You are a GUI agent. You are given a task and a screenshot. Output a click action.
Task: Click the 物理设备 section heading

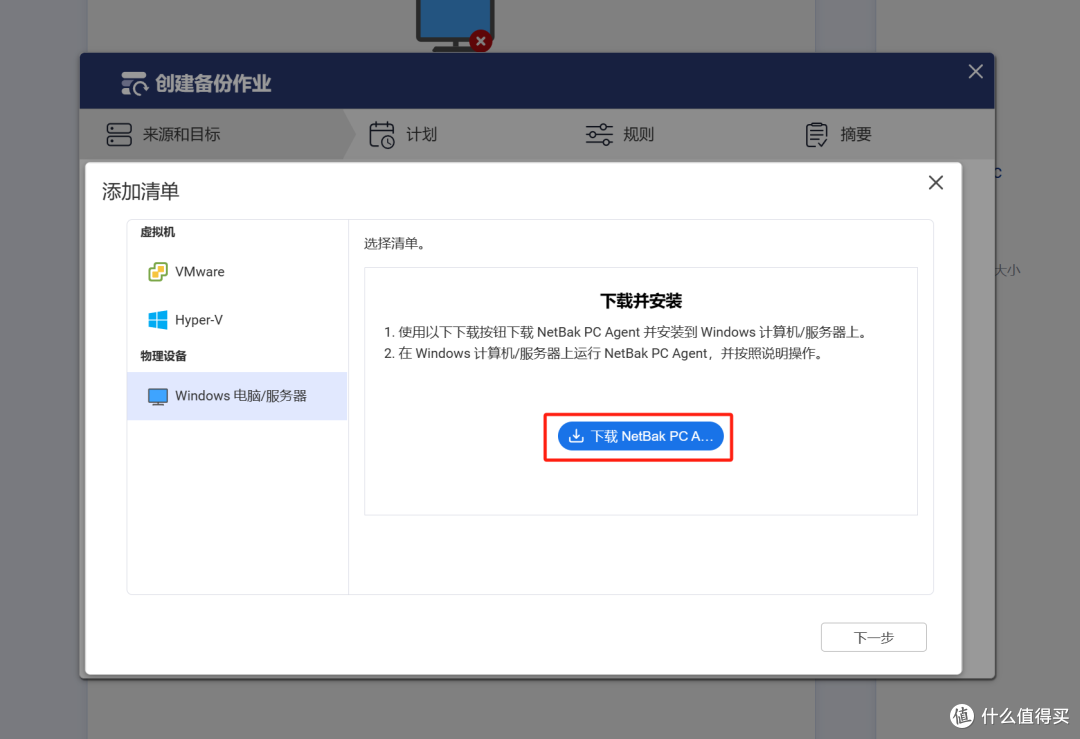pyautogui.click(x=163, y=356)
